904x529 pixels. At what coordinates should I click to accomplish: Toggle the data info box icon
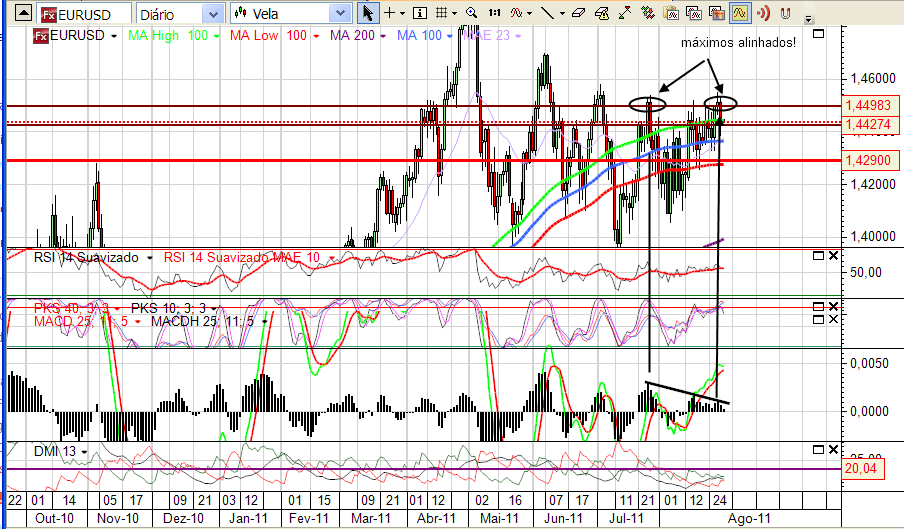point(420,13)
